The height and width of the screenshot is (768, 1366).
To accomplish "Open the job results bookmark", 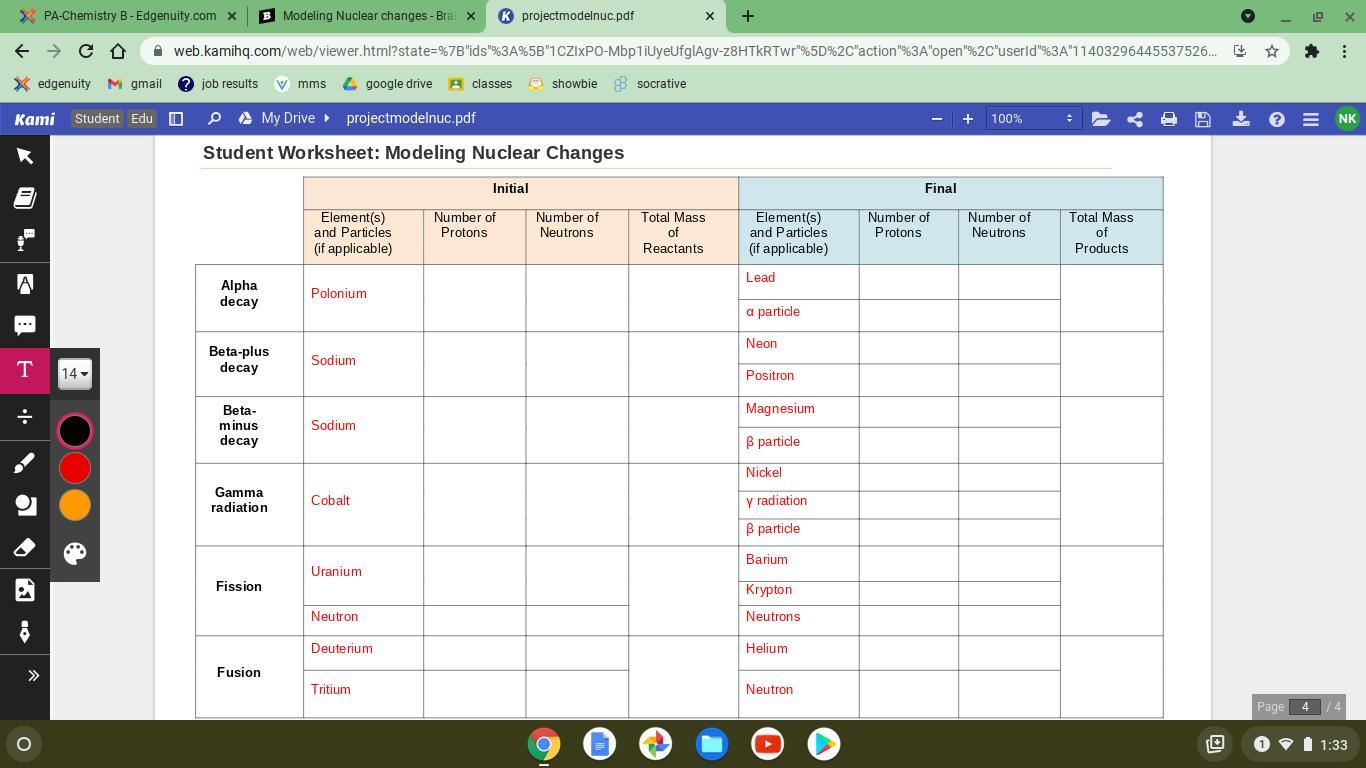I will tap(217, 84).
